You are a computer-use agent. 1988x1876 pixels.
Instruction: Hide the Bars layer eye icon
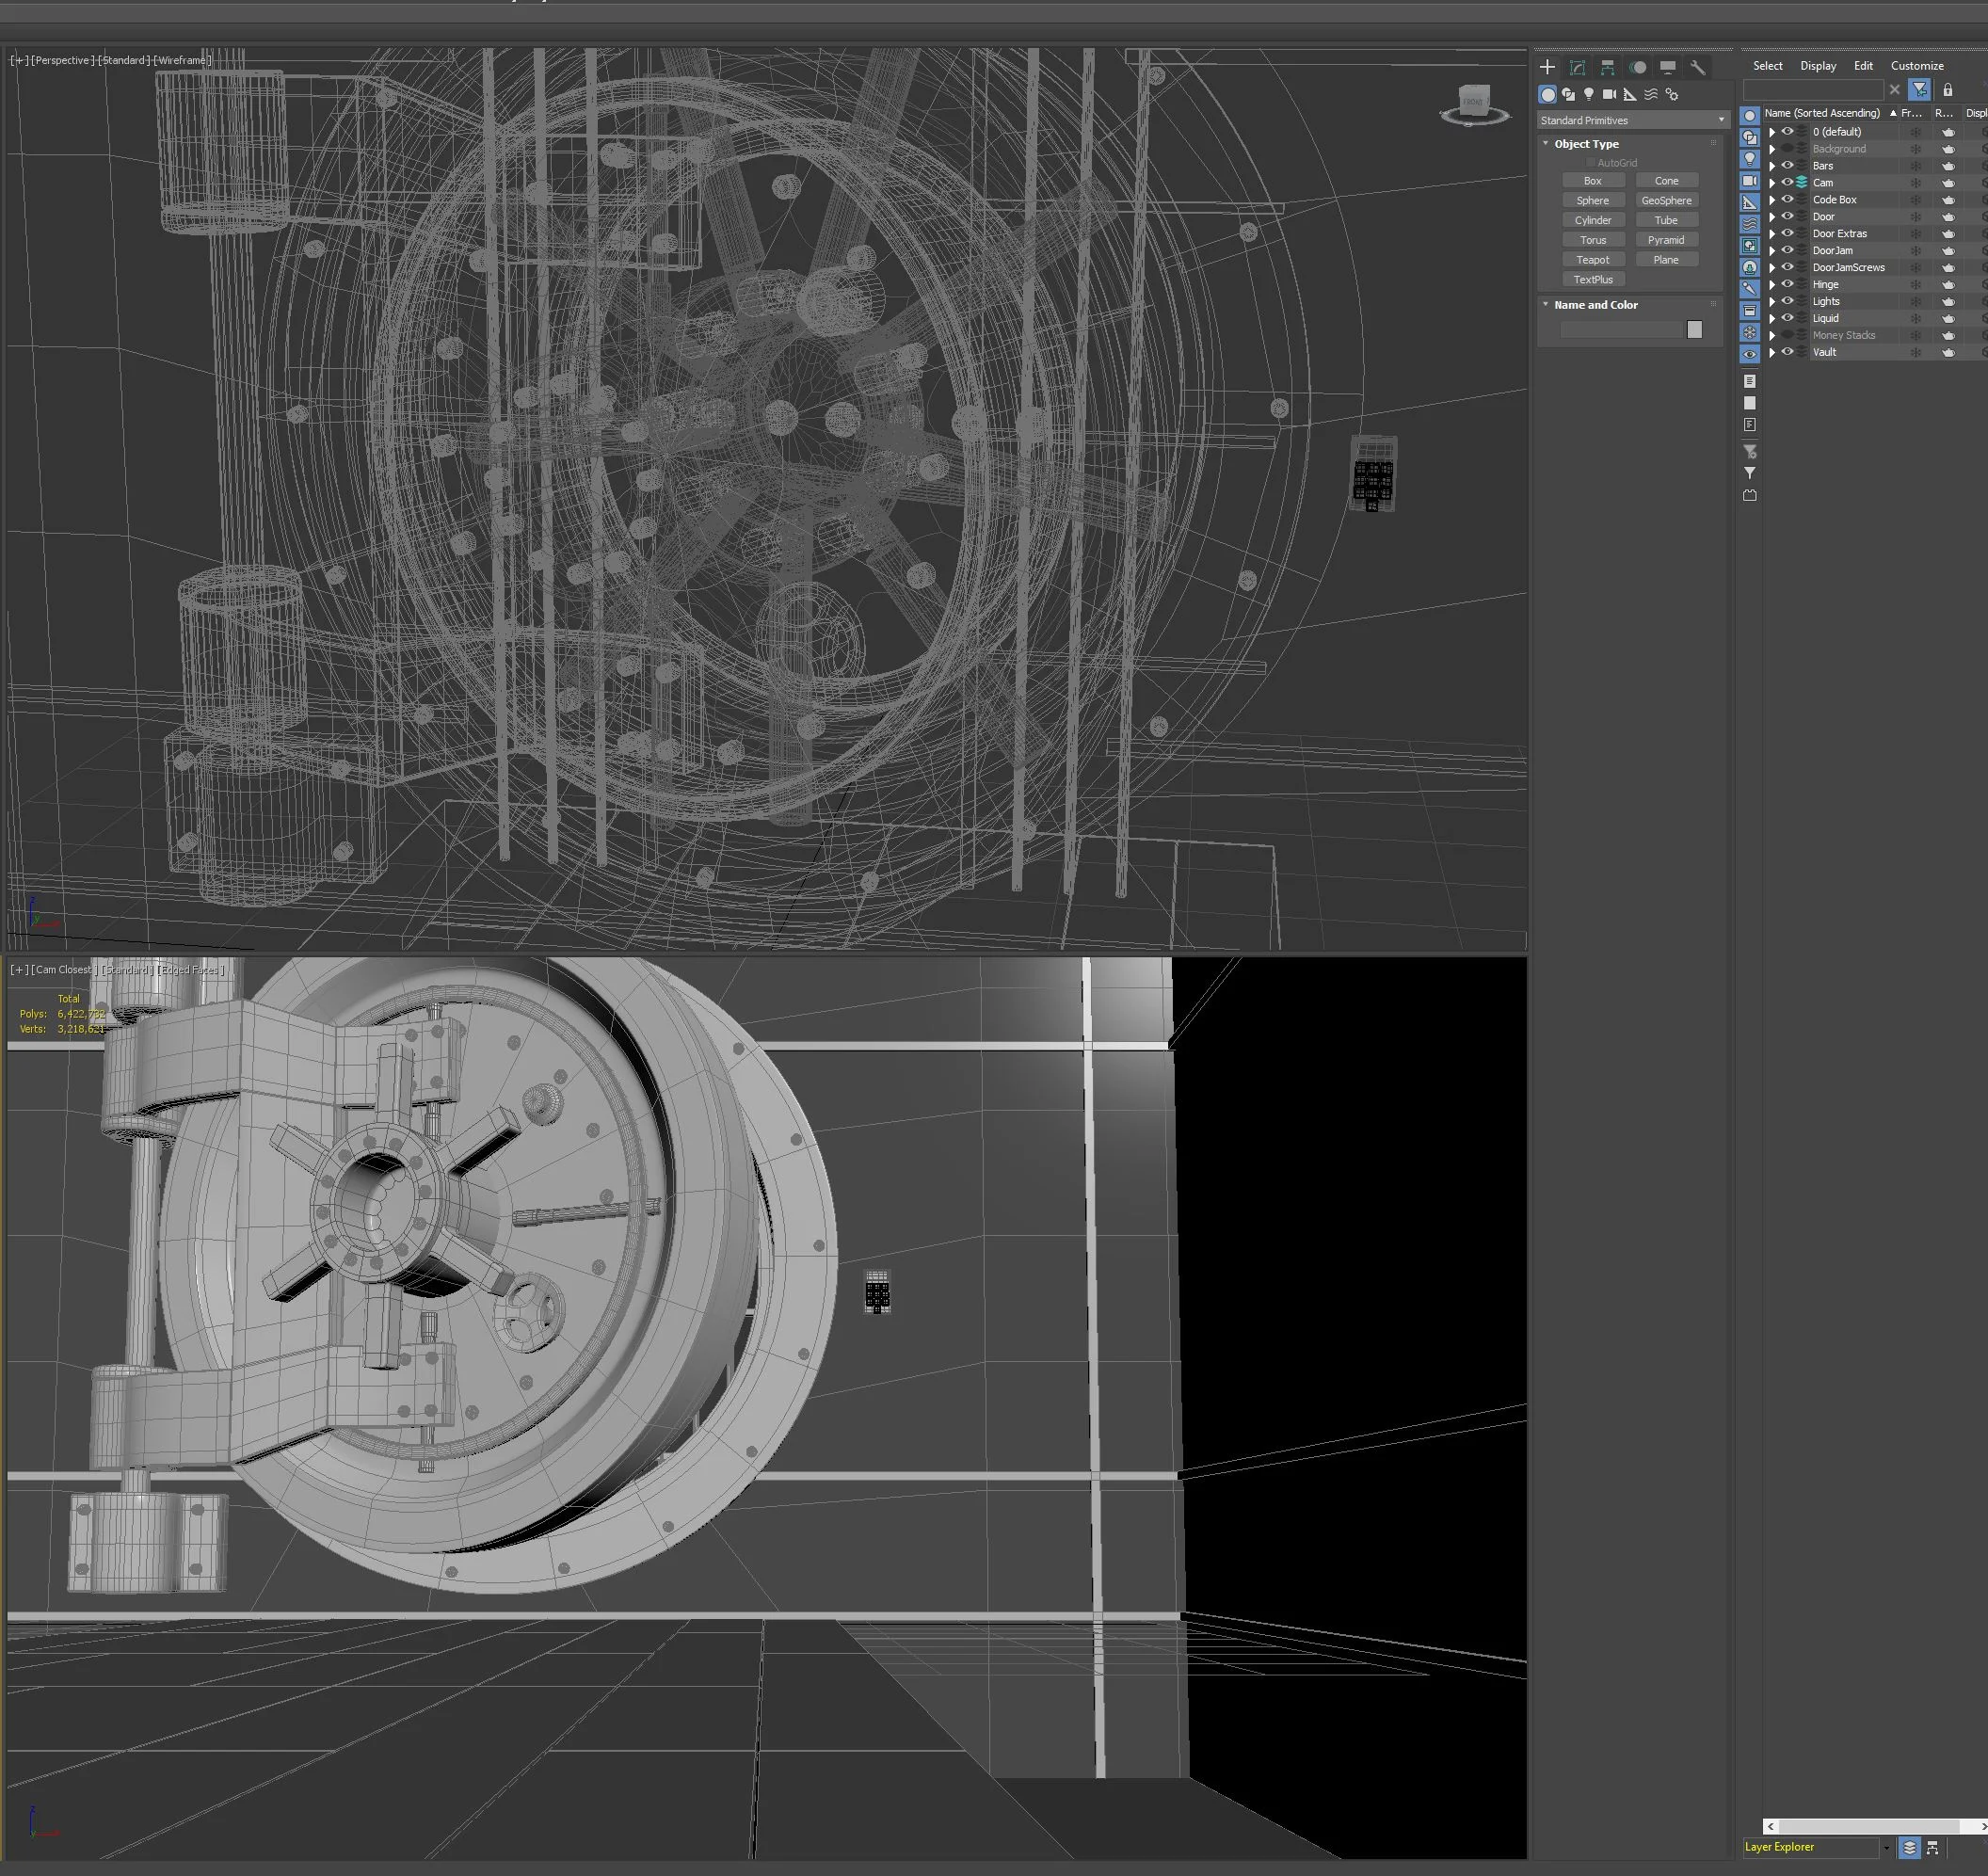tap(1788, 165)
